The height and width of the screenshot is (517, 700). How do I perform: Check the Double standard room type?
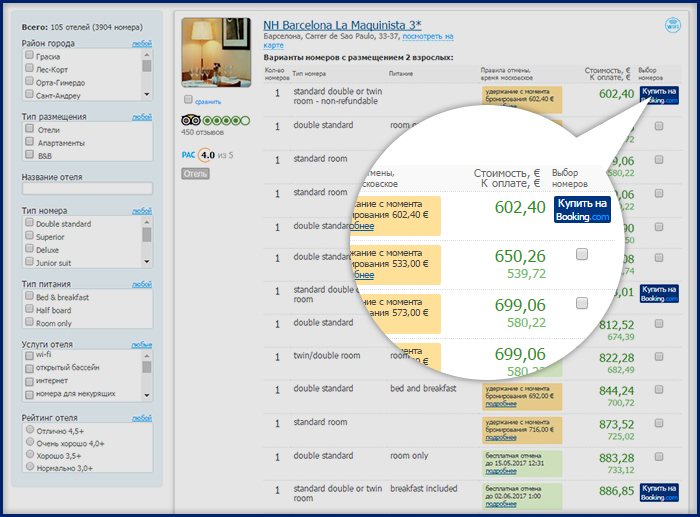pyautogui.click(x=29, y=222)
